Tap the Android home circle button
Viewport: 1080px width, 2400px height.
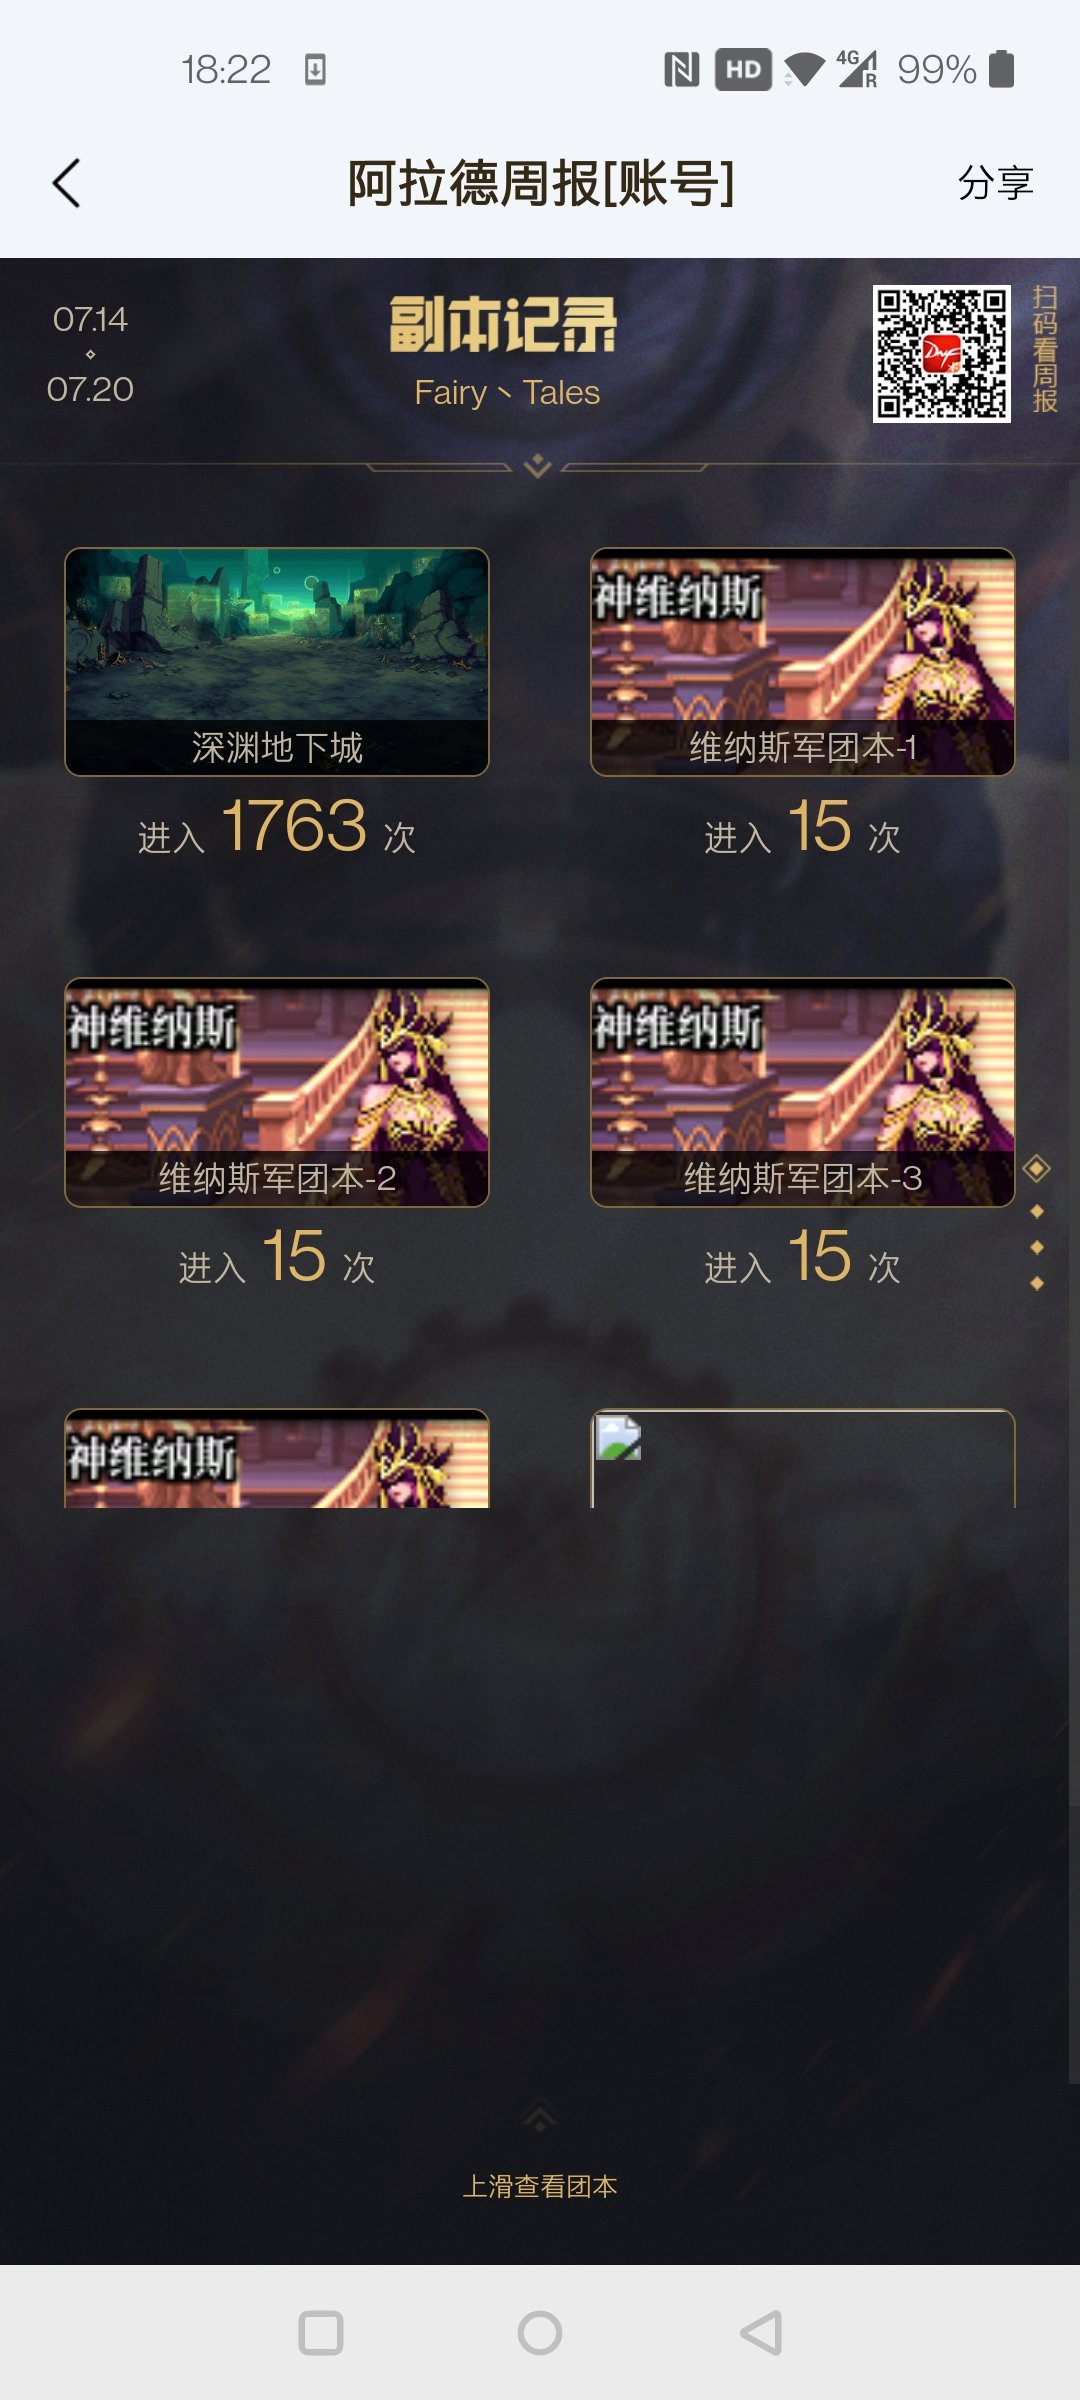click(x=540, y=2333)
